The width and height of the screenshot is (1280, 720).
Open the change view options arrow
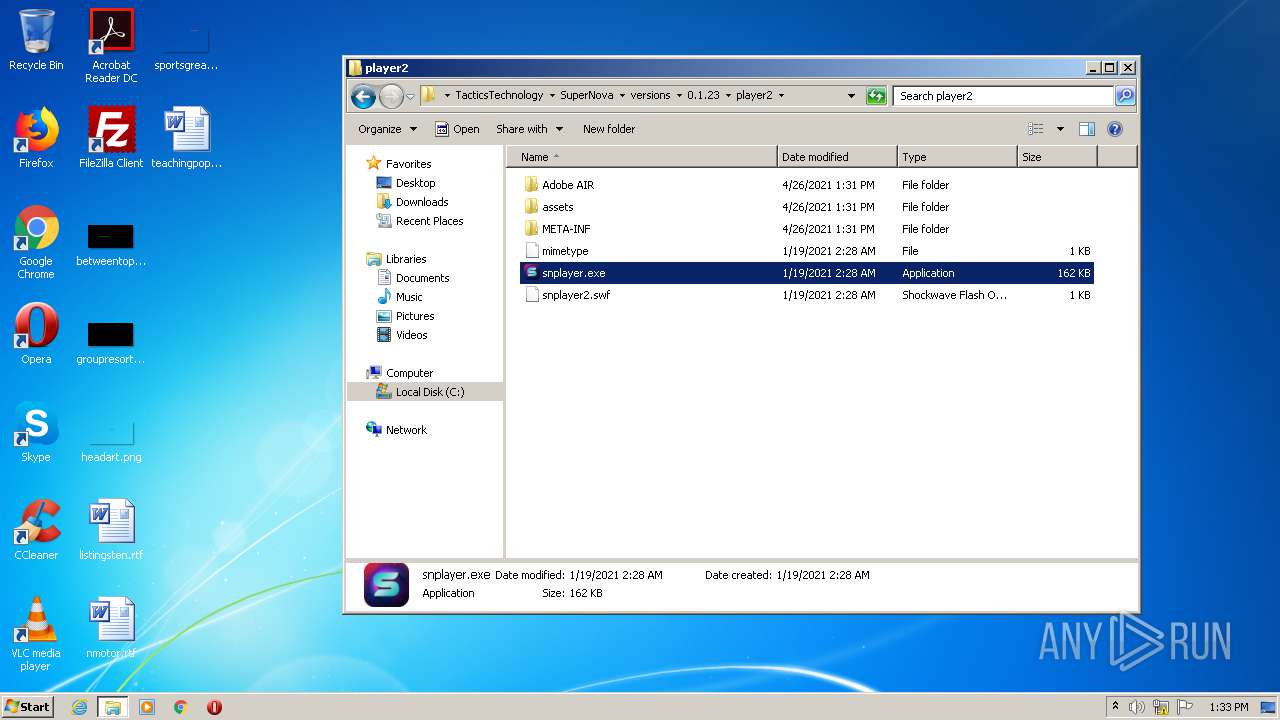(x=1060, y=129)
